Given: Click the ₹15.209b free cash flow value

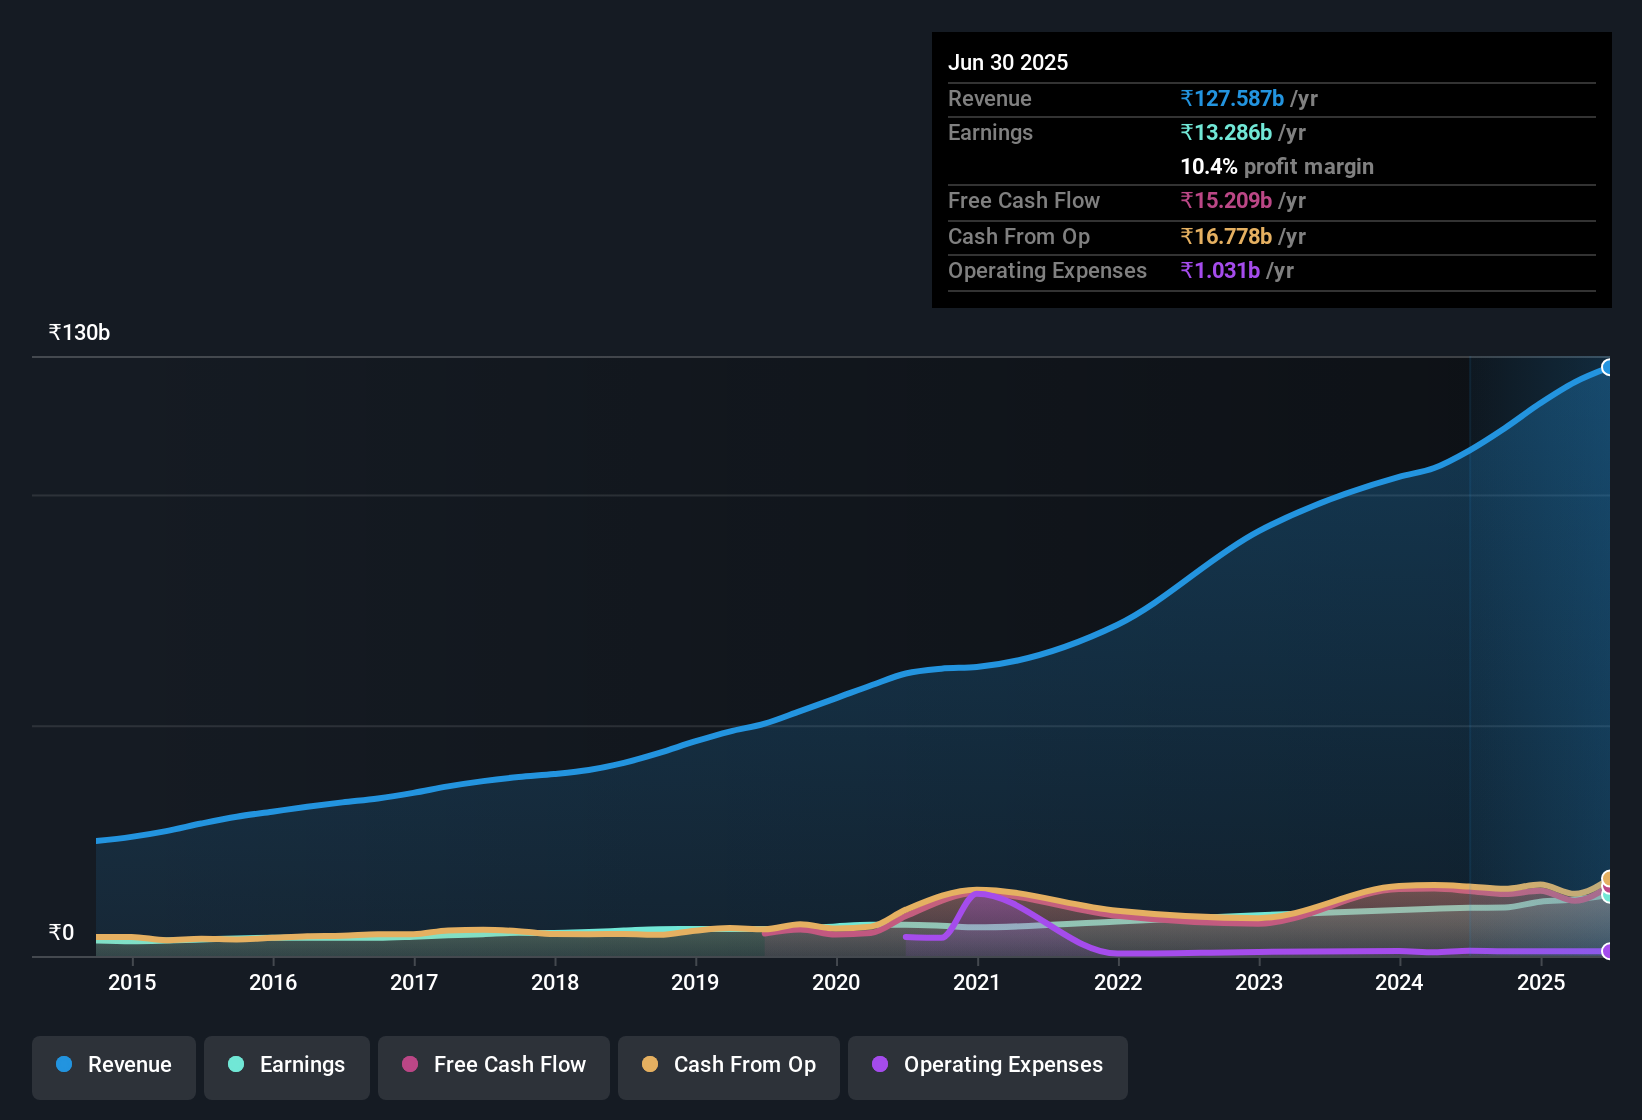Looking at the screenshot, I should [x=1226, y=200].
